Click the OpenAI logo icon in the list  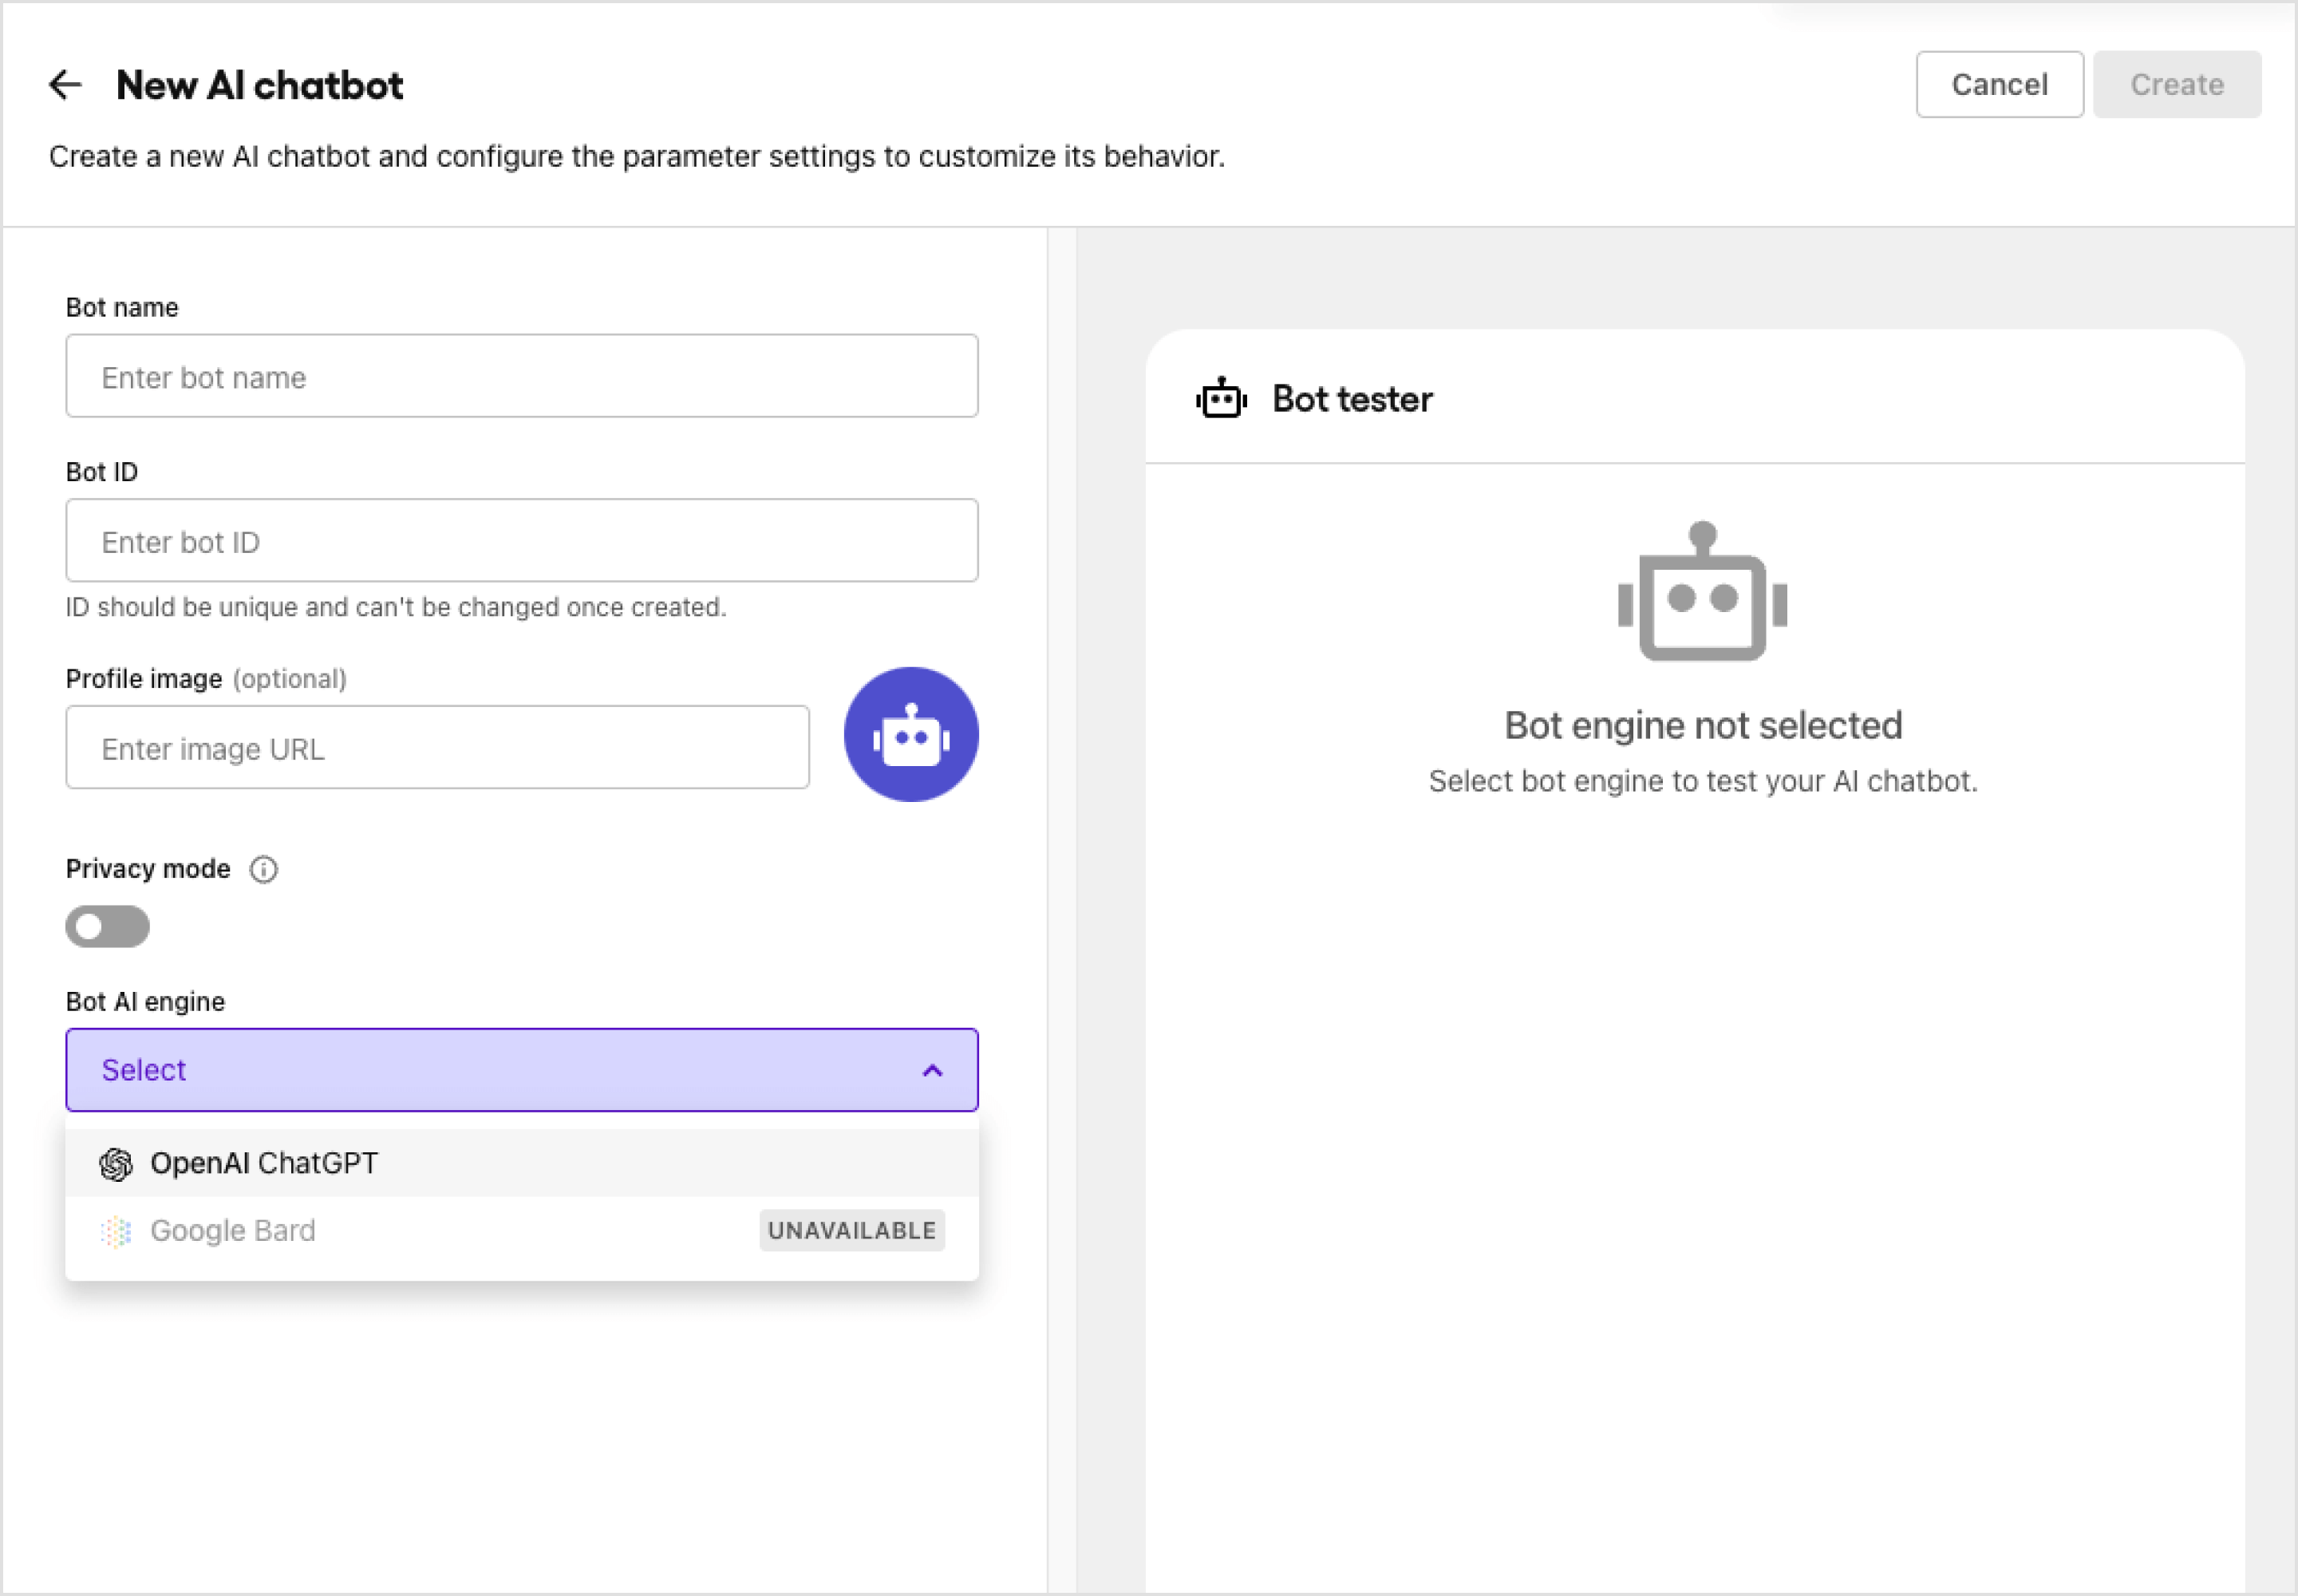click(116, 1164)
